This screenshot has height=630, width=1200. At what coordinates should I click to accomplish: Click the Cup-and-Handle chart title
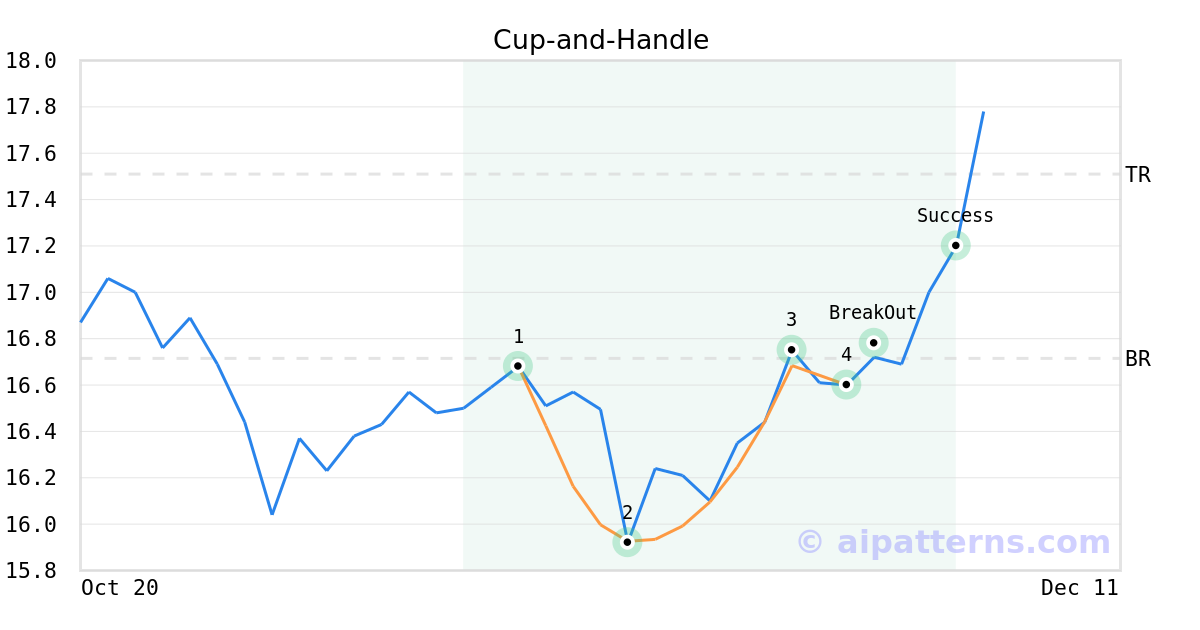[600, 40]
